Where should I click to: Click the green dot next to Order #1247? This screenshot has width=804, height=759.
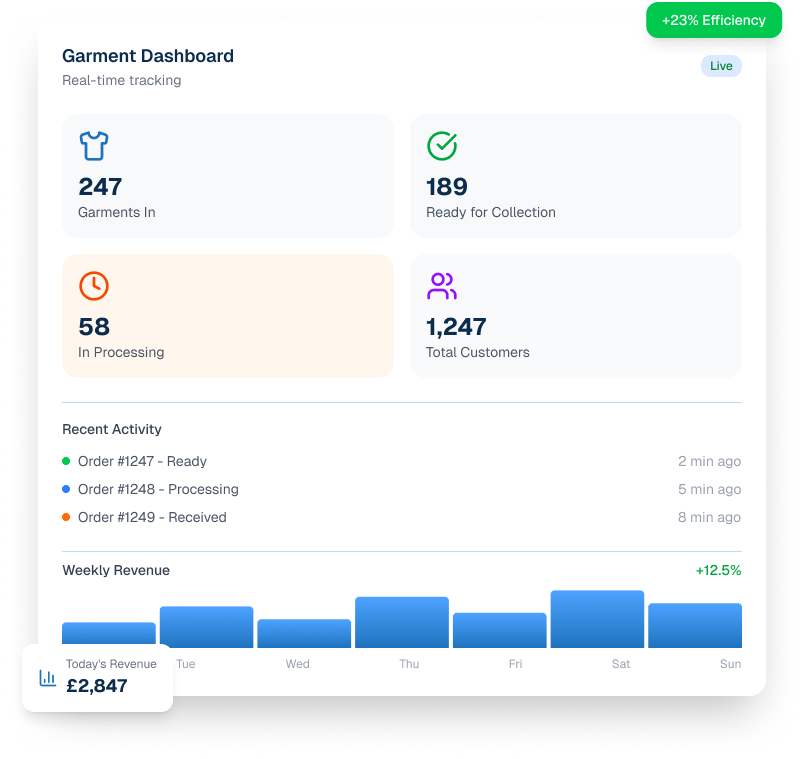coord(66,461)
